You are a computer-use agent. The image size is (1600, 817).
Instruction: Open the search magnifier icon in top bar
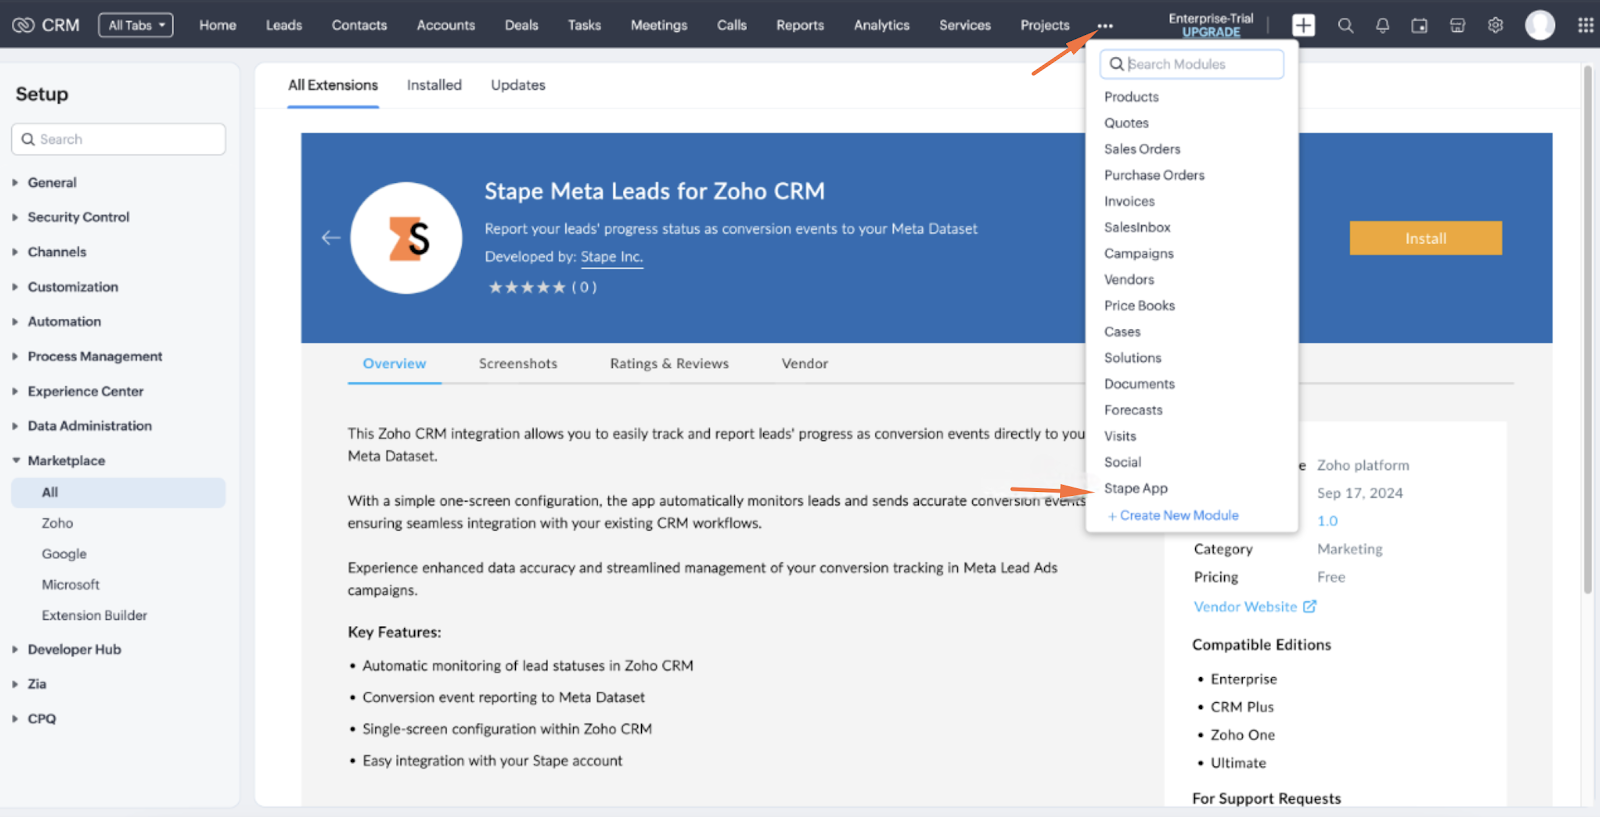click(x=1346, y=25)
